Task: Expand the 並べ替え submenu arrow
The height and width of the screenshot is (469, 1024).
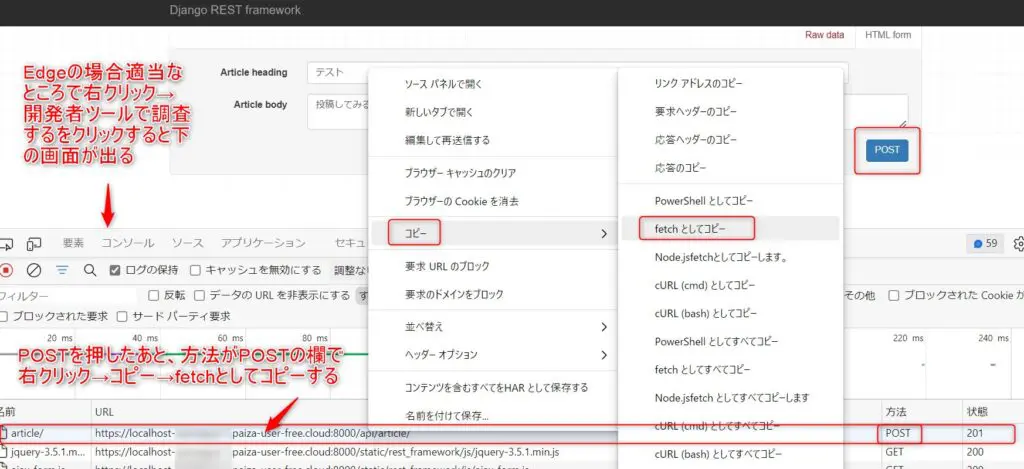Action: coord(603,327)
